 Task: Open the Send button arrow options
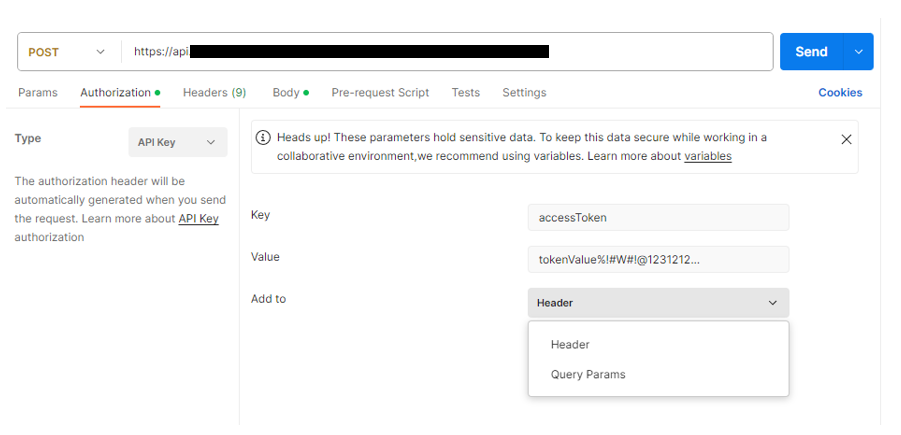click(x=858, y=52)
